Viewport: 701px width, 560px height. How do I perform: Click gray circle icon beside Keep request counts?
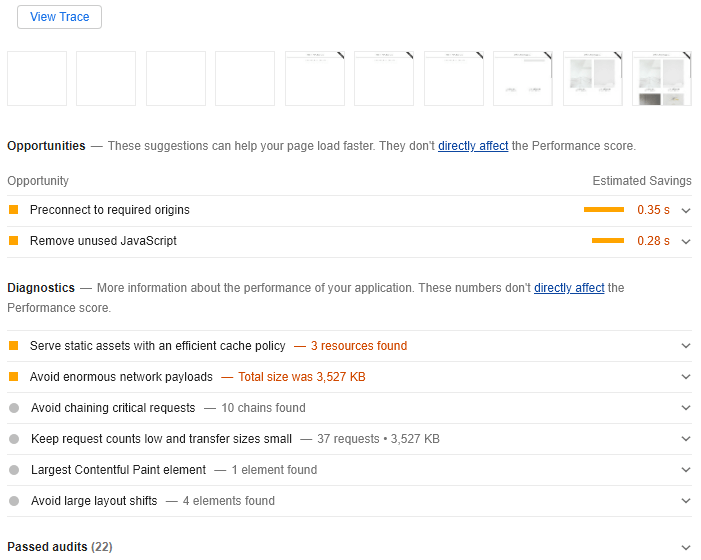[x=14, y=439]
